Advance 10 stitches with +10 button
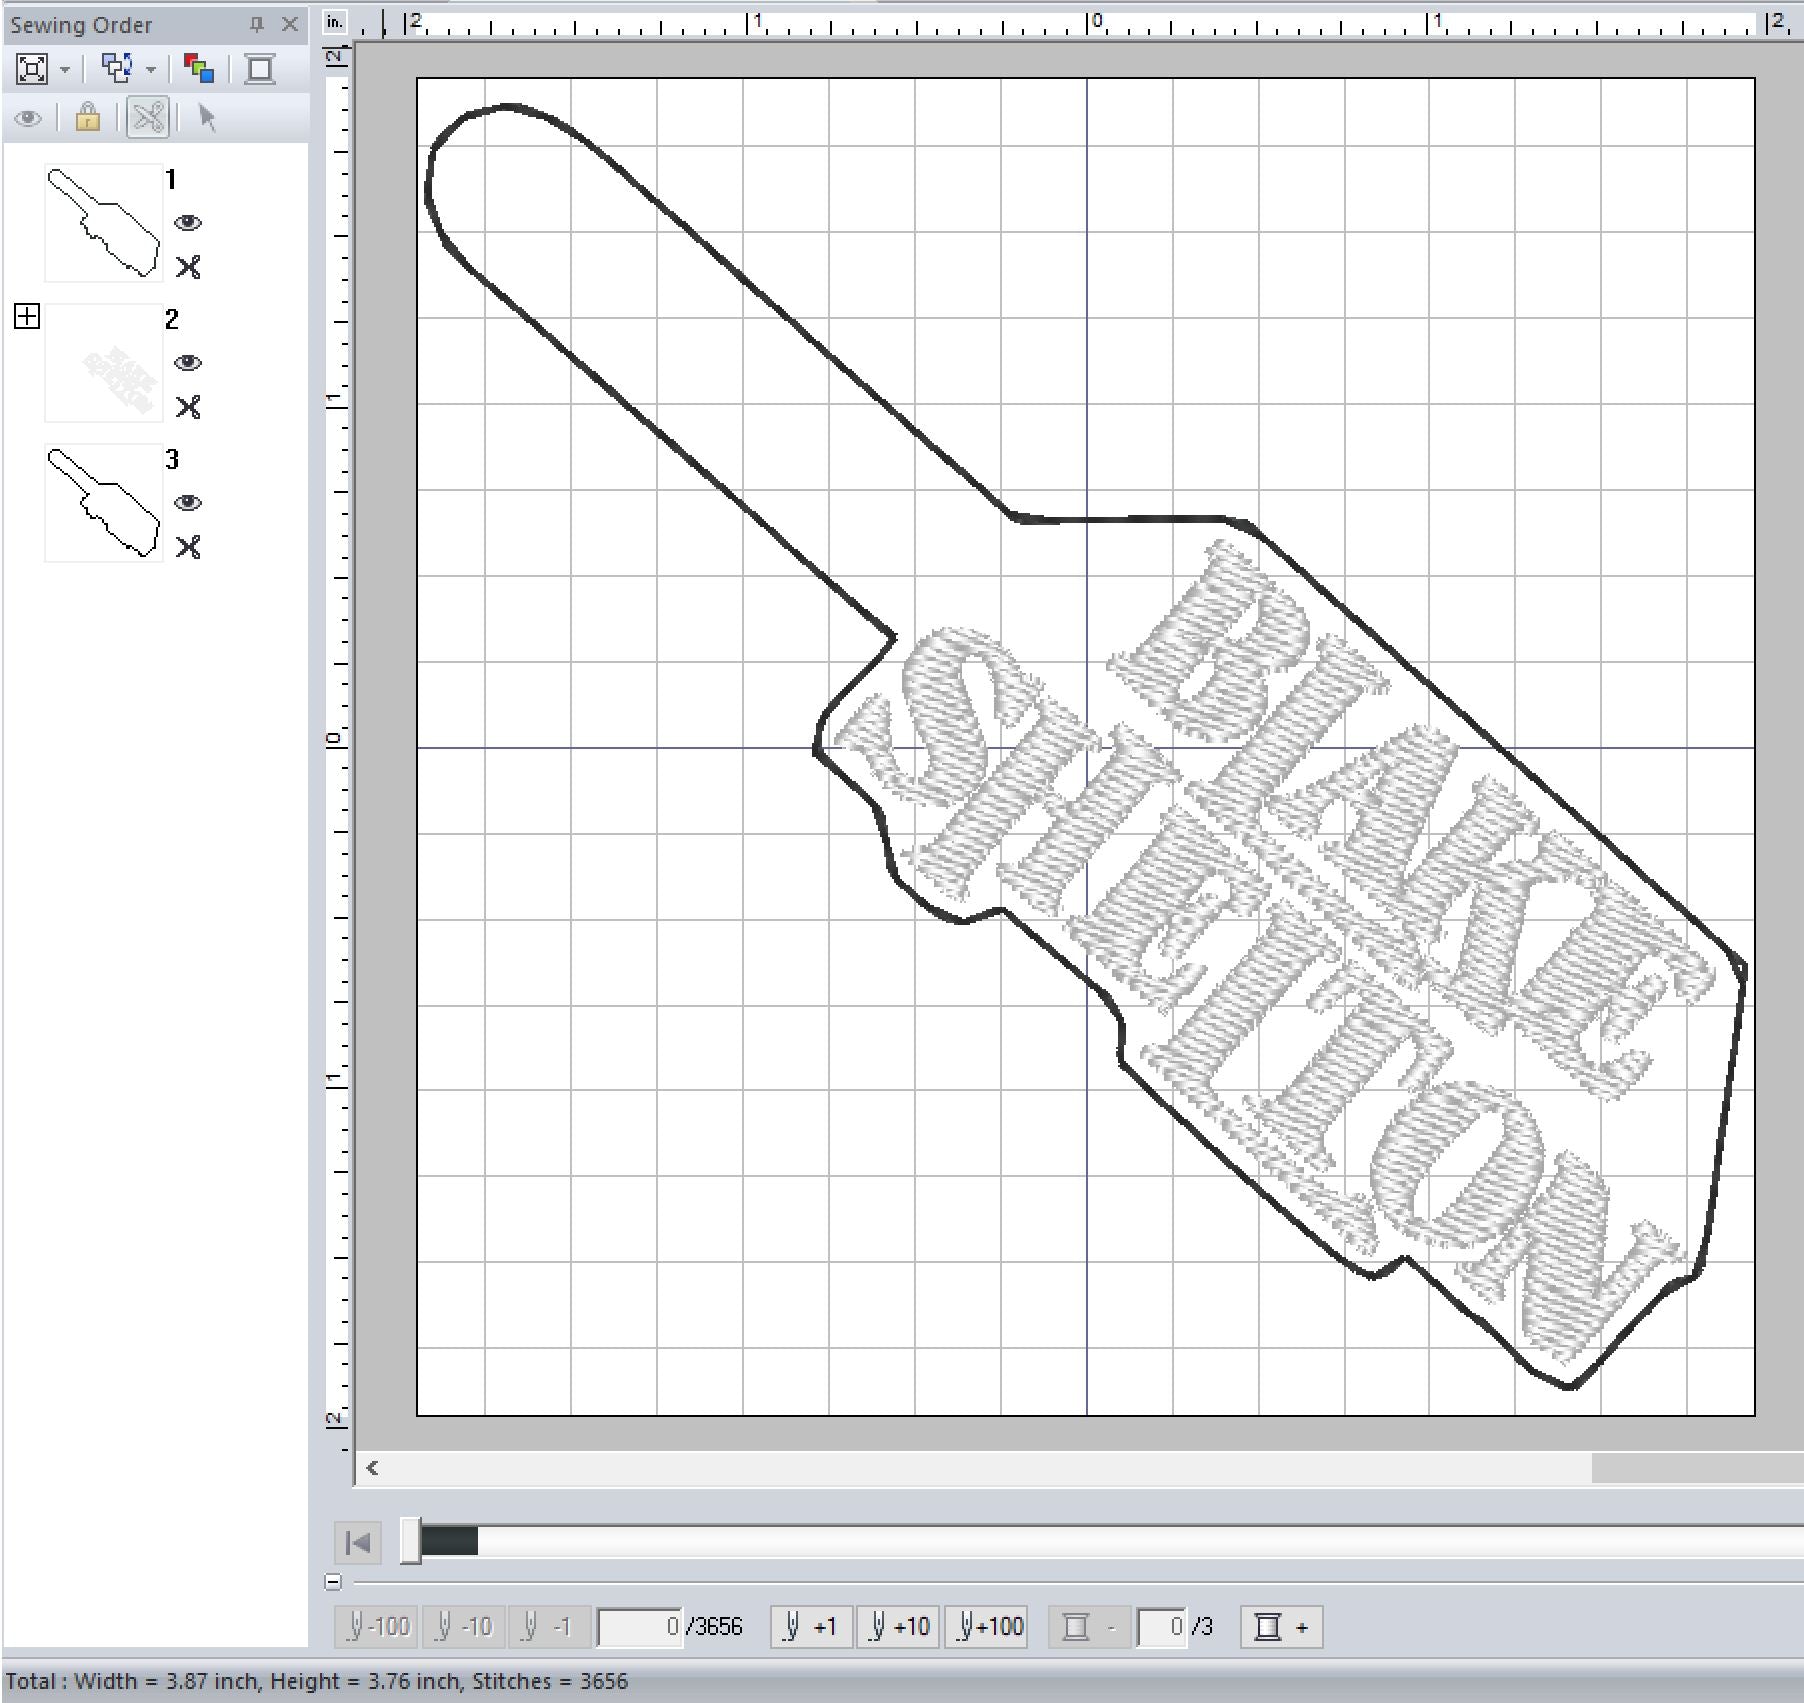 tap(898, 1627)
